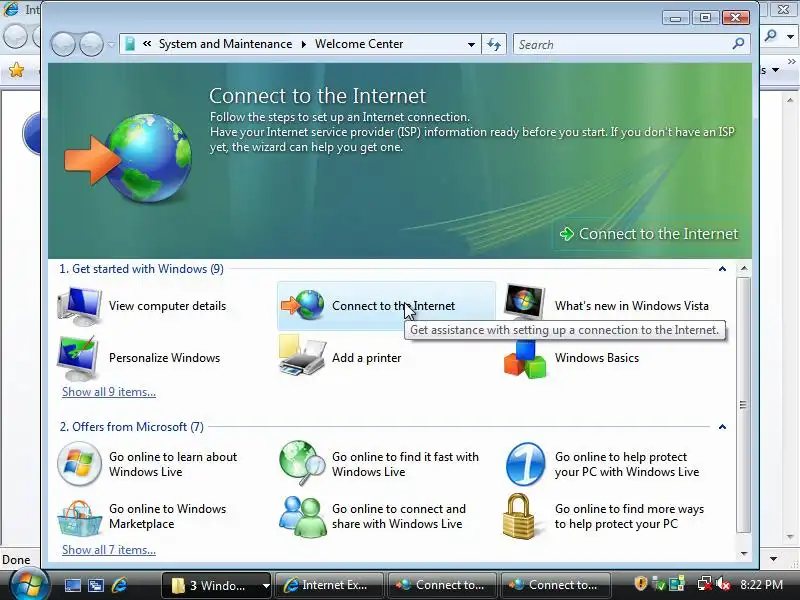Click the search magnifier icon
Image resolution: width=800 pixels, height=600 pixels.
point(738,44)
